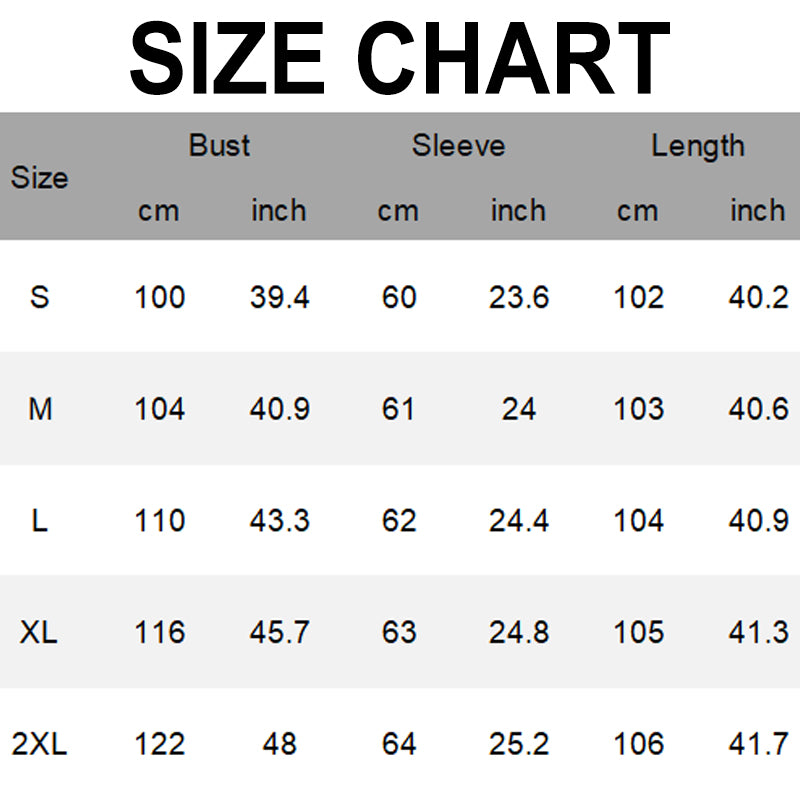Click the SIZE CHART title
Screen dimensions: 800x800
[400, 57]
